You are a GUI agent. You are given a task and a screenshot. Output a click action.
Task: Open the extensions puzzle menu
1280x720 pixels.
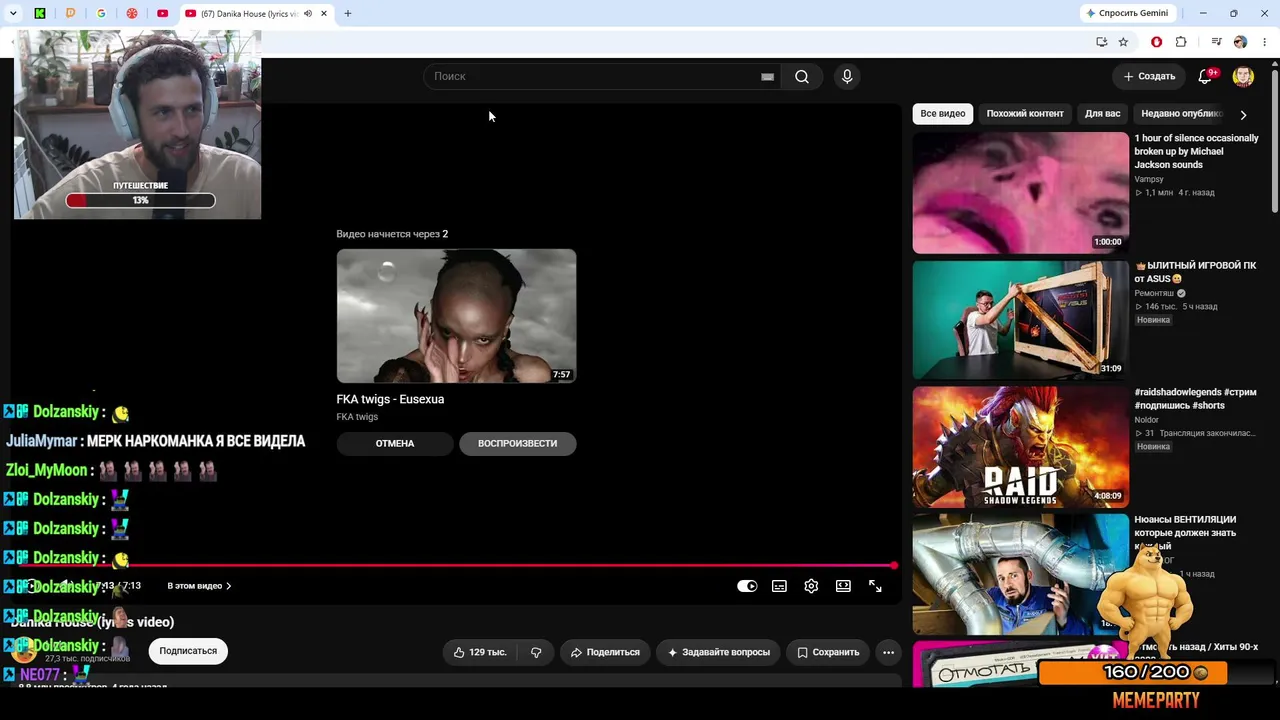click(1181, 42)
